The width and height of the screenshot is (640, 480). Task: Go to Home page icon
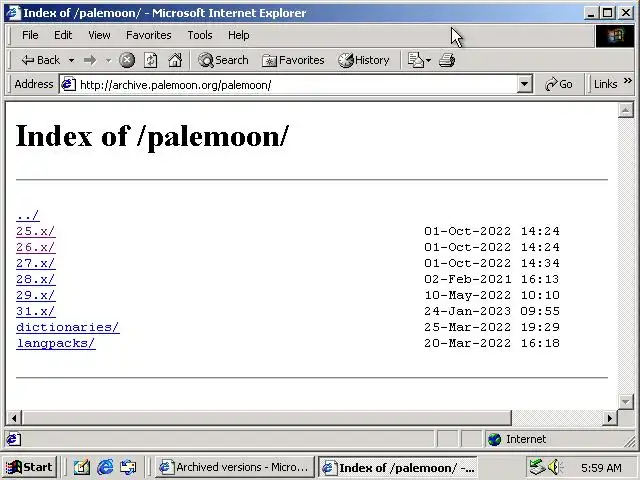pyautogui.click(x=175, y=60)
